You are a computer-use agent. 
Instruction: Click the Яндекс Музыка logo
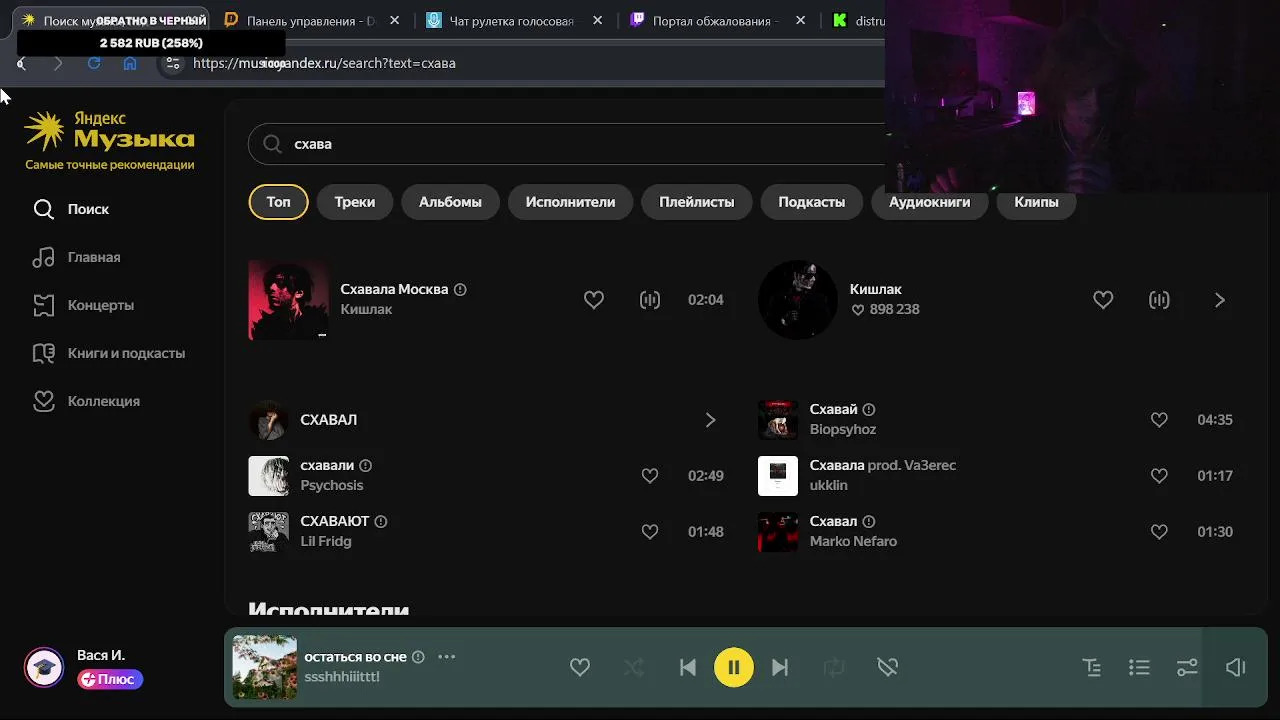click(109, 131)
